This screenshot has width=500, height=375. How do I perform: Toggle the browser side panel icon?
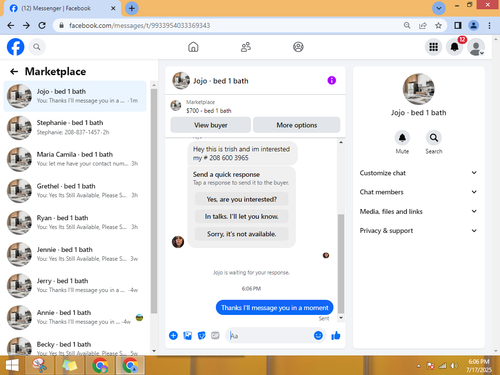coord(458,25)
